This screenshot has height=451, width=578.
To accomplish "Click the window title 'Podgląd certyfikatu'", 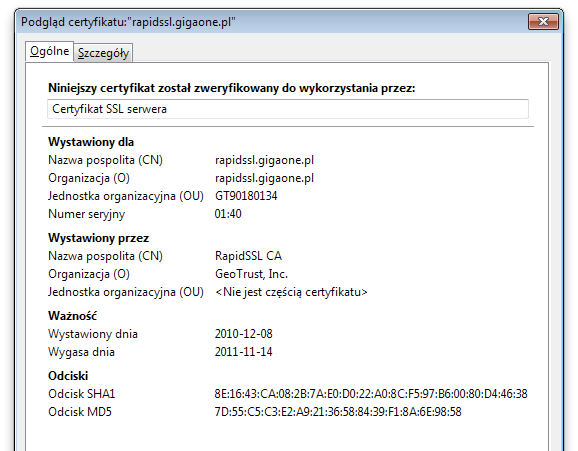I will coord(128,22).
